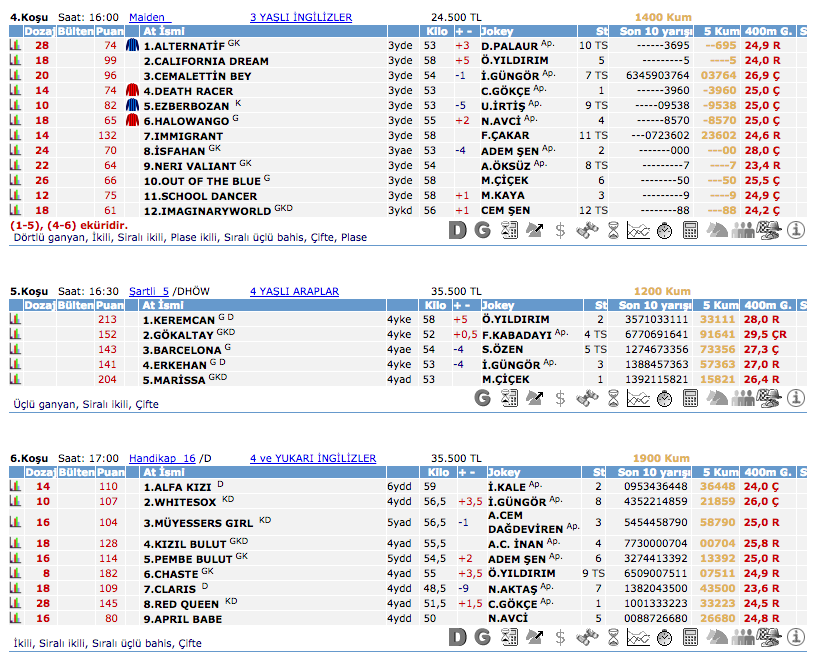826x667 pixels.
Task: Open the 4 YAŞLI ARAPLAR link
Action: [294, 291]
